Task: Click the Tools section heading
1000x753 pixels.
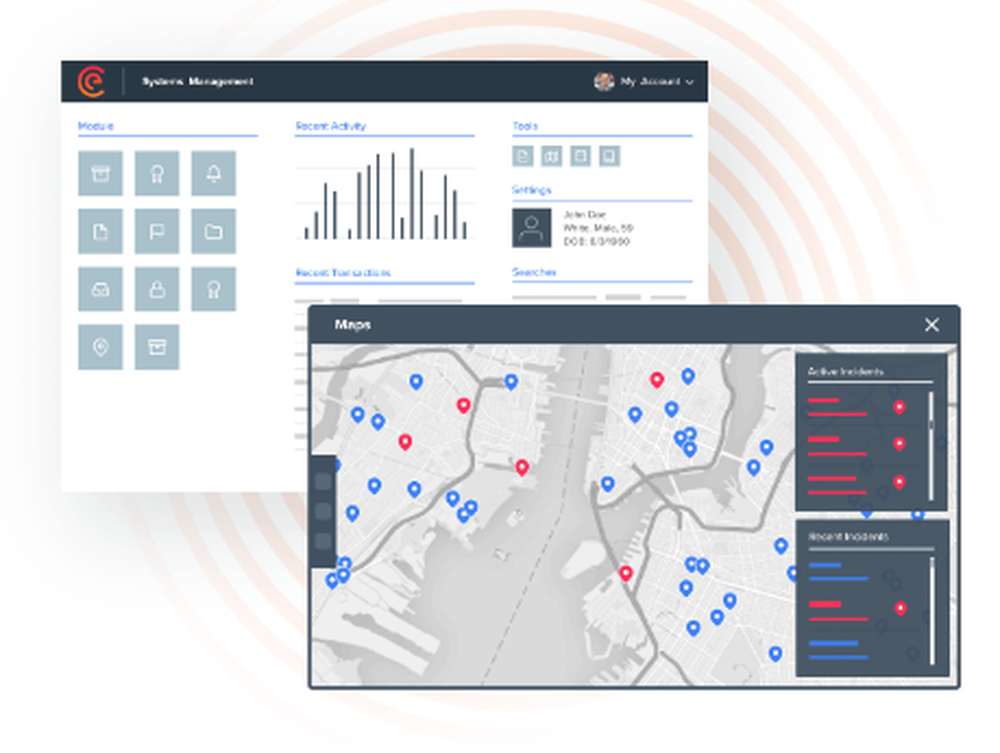Action: coord(525,126)
